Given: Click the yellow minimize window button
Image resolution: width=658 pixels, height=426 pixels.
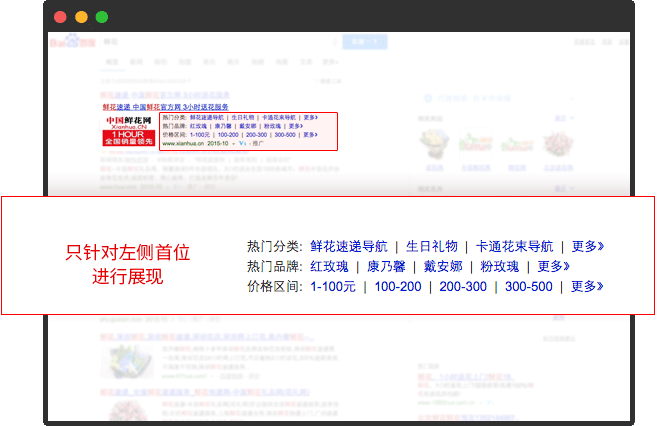Looking at the screenshot, I should (x=80, y=17).
